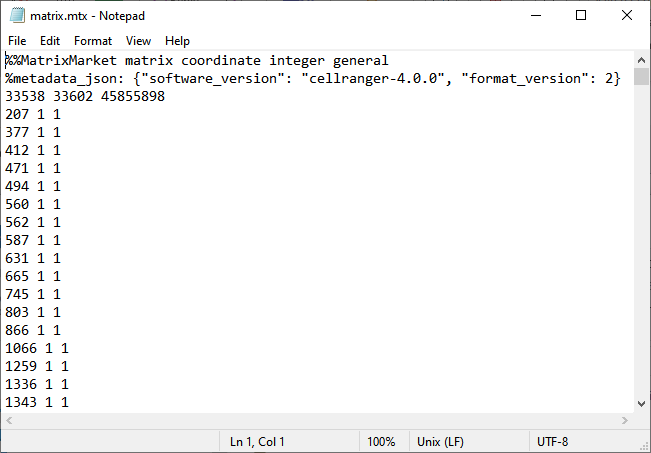Maximize the Notepad window
Viewport: 651px width, 453px height.
(x=581, y=15)
